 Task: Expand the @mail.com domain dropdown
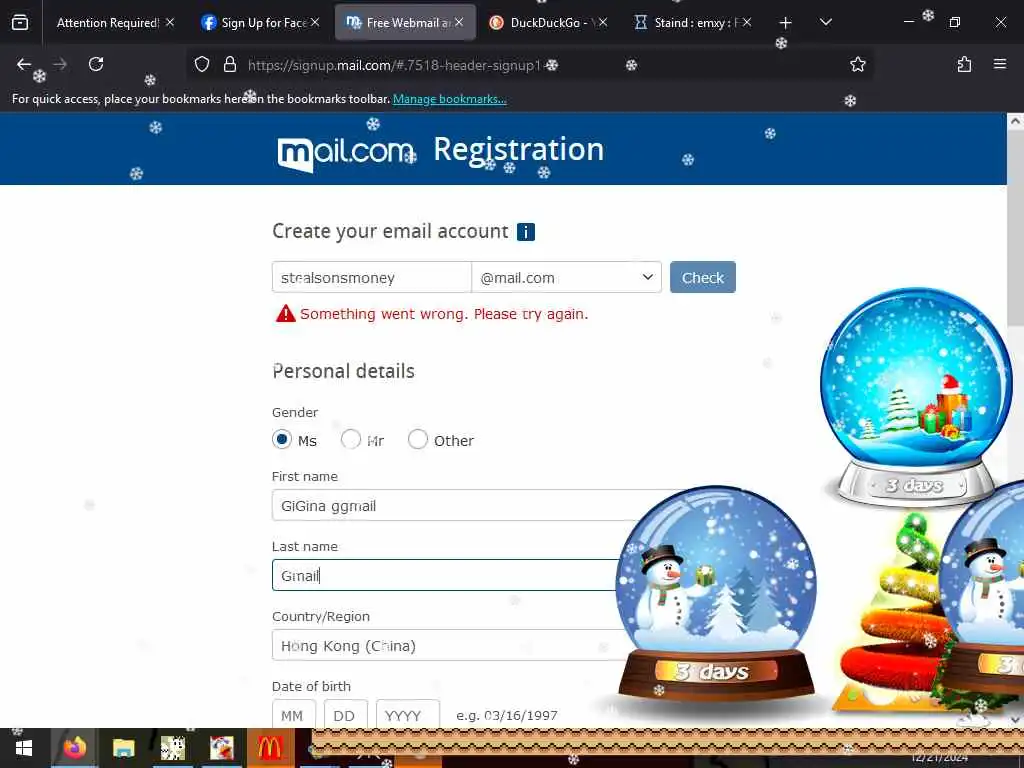pos(566,278)
